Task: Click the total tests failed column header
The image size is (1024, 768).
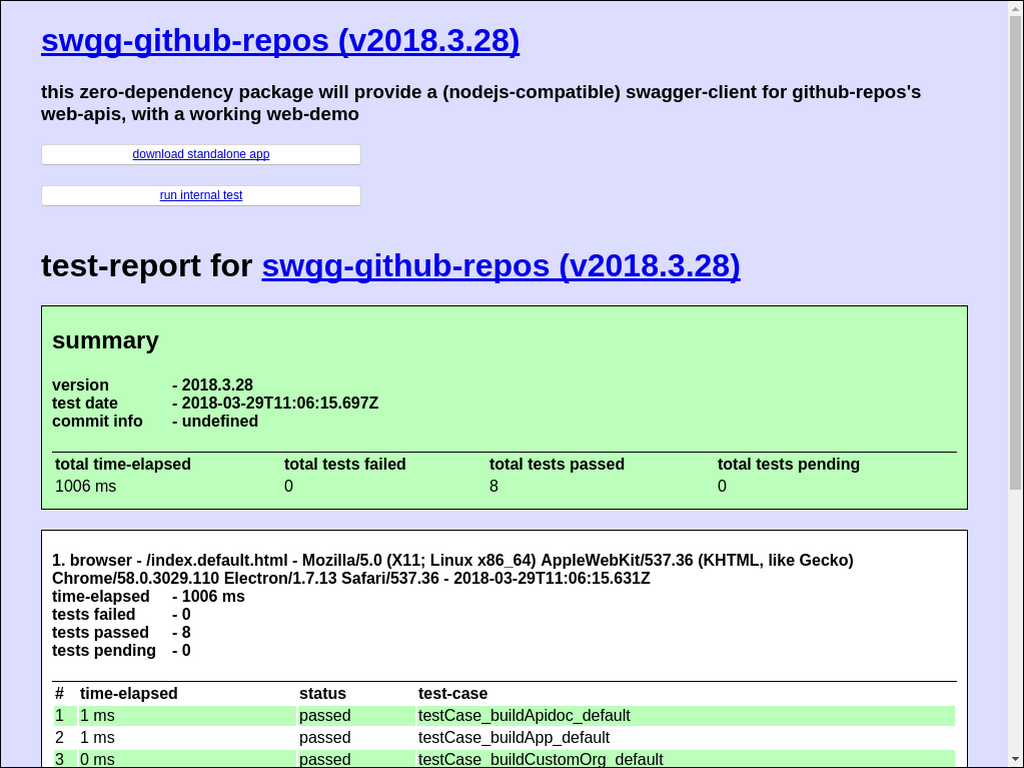Action: point(345,464)
